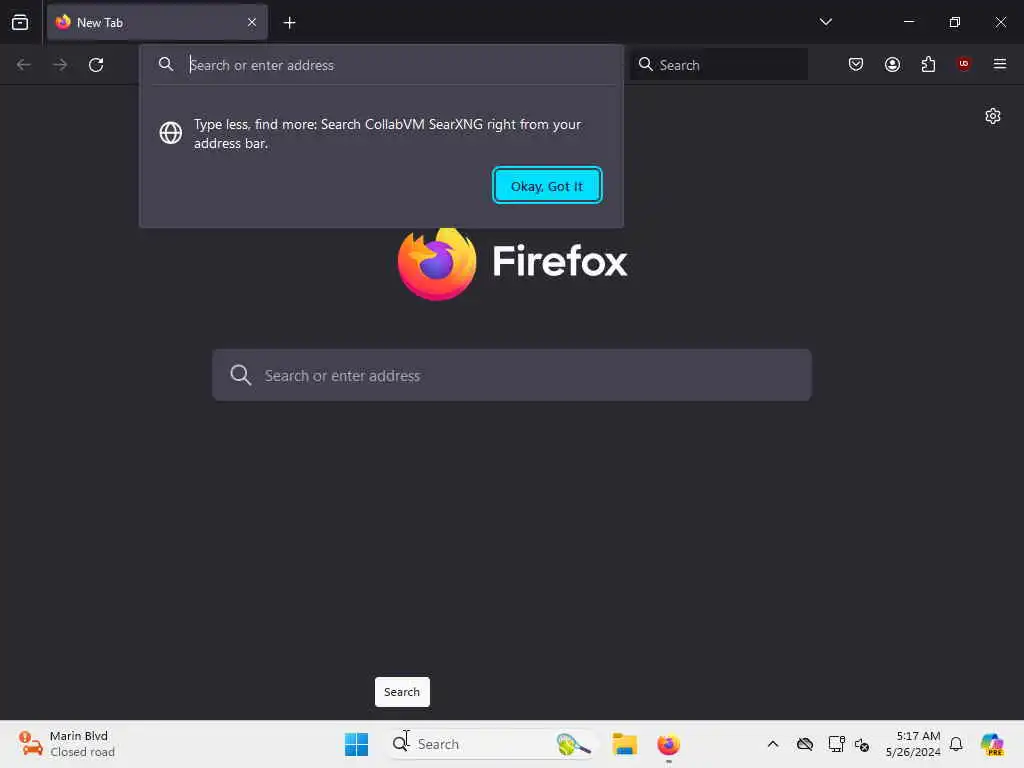Personalize new tab with gear icon

tap(993, 116)
